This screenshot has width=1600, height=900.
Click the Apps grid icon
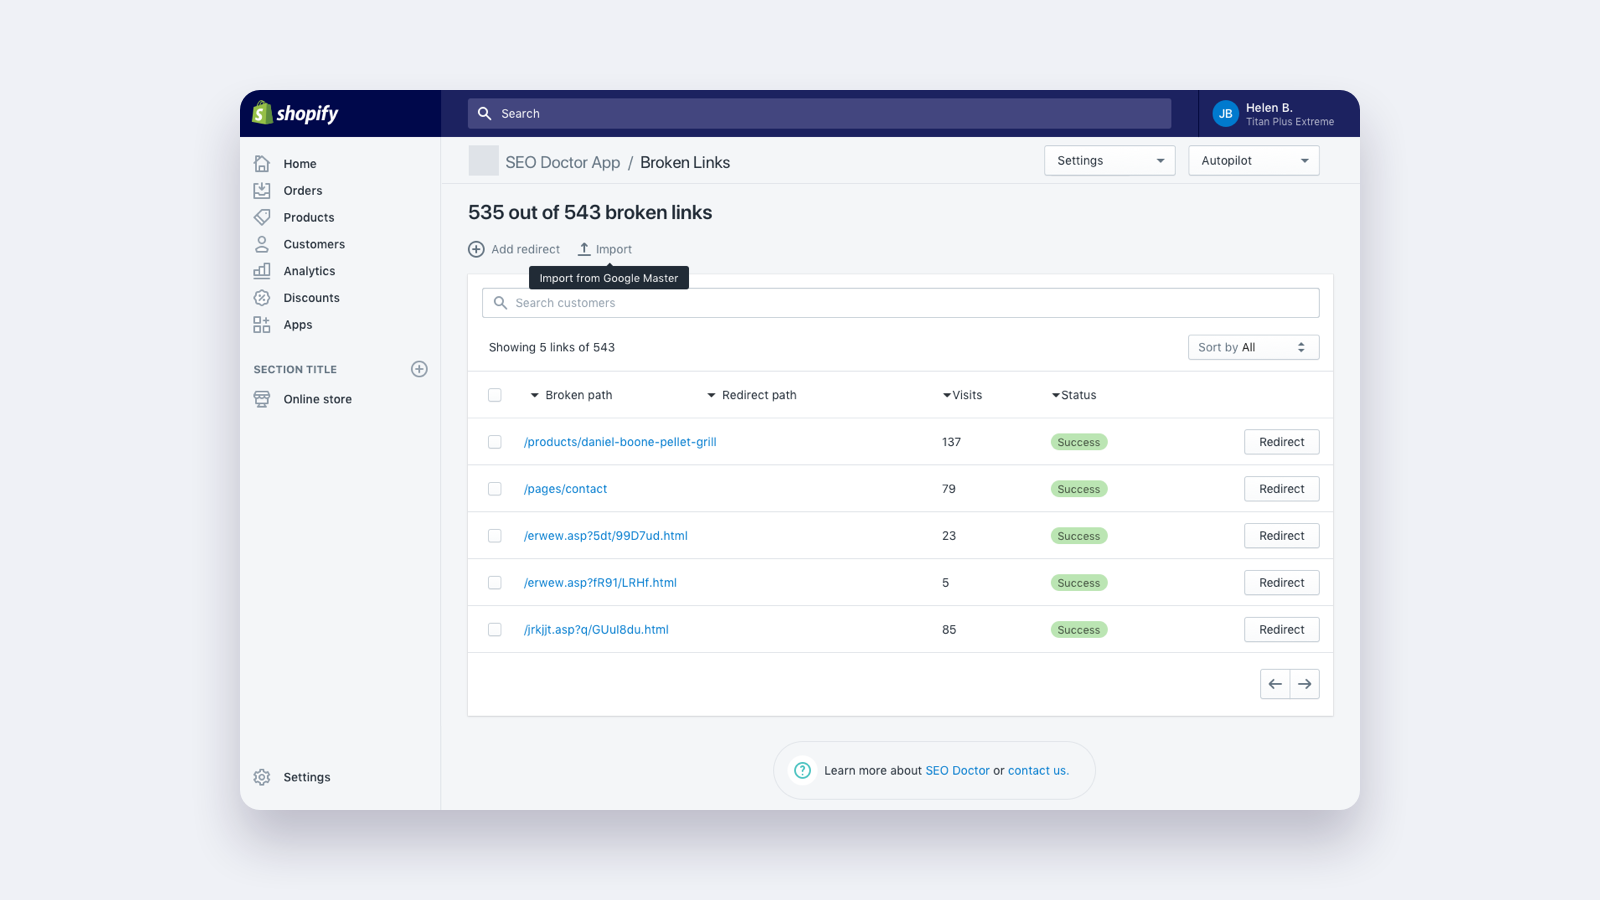[x=262, y=325]
